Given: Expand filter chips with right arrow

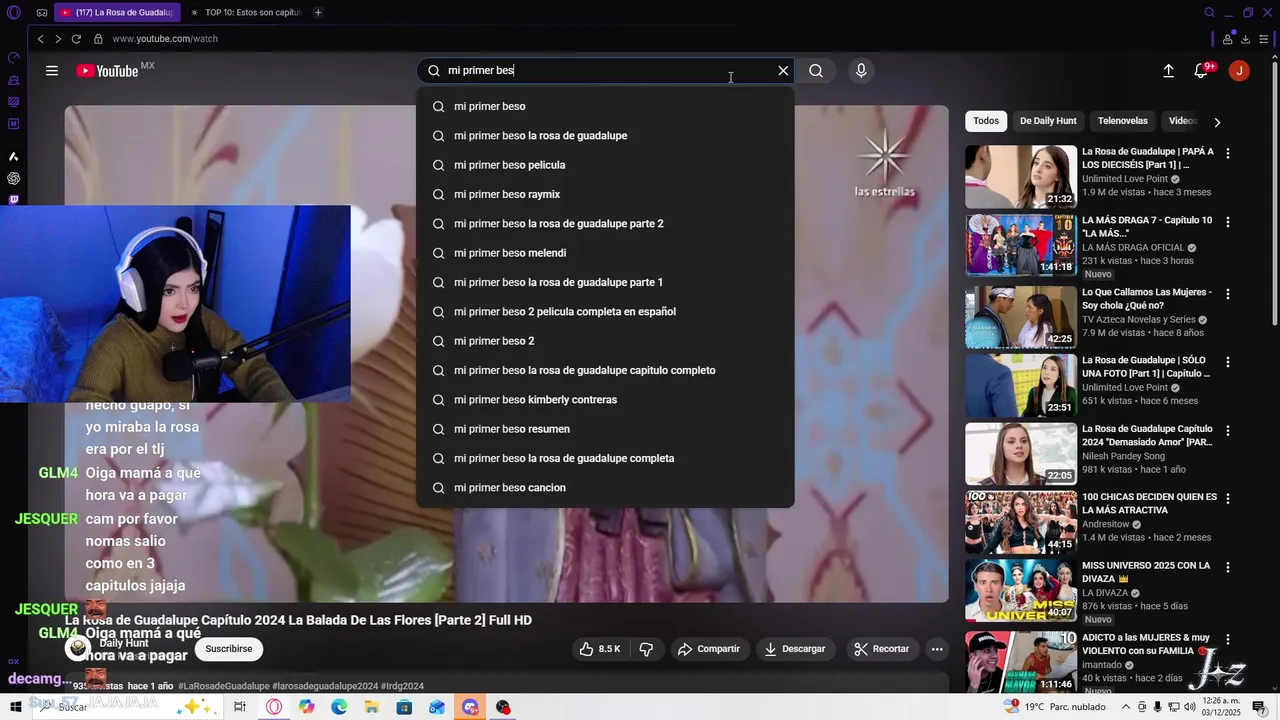Looking at the screenshot, I should 1217,122.
